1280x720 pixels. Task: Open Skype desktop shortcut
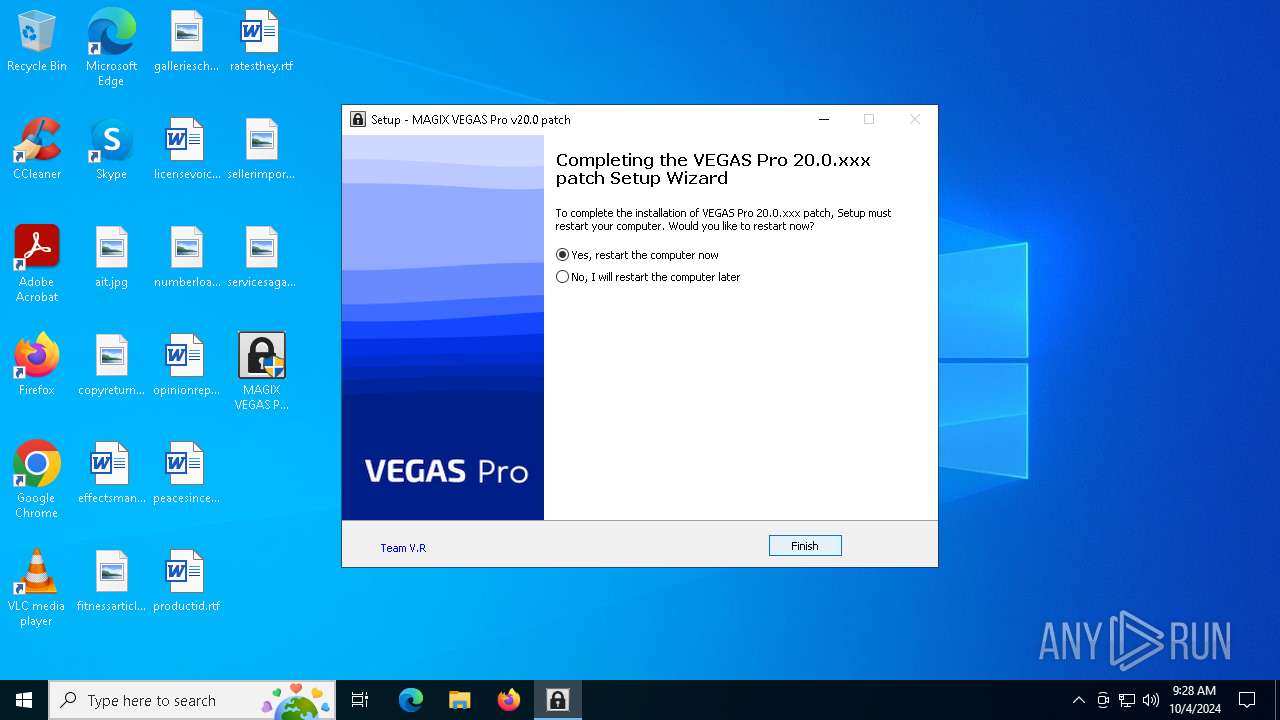coord(111,150)
